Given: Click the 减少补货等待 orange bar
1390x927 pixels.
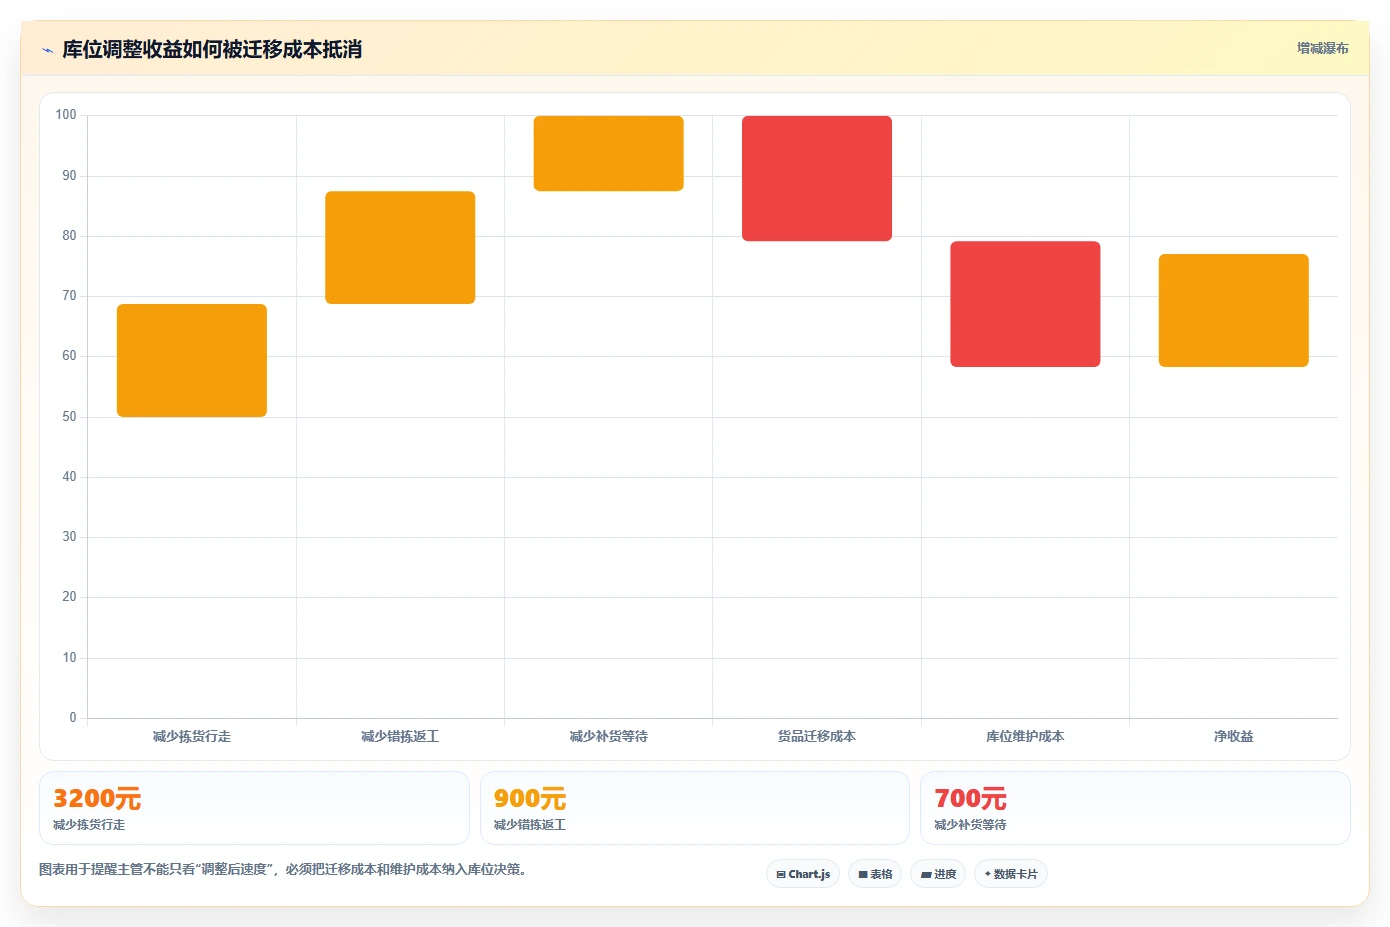Looking at the screenshot, I should [608, 153].
